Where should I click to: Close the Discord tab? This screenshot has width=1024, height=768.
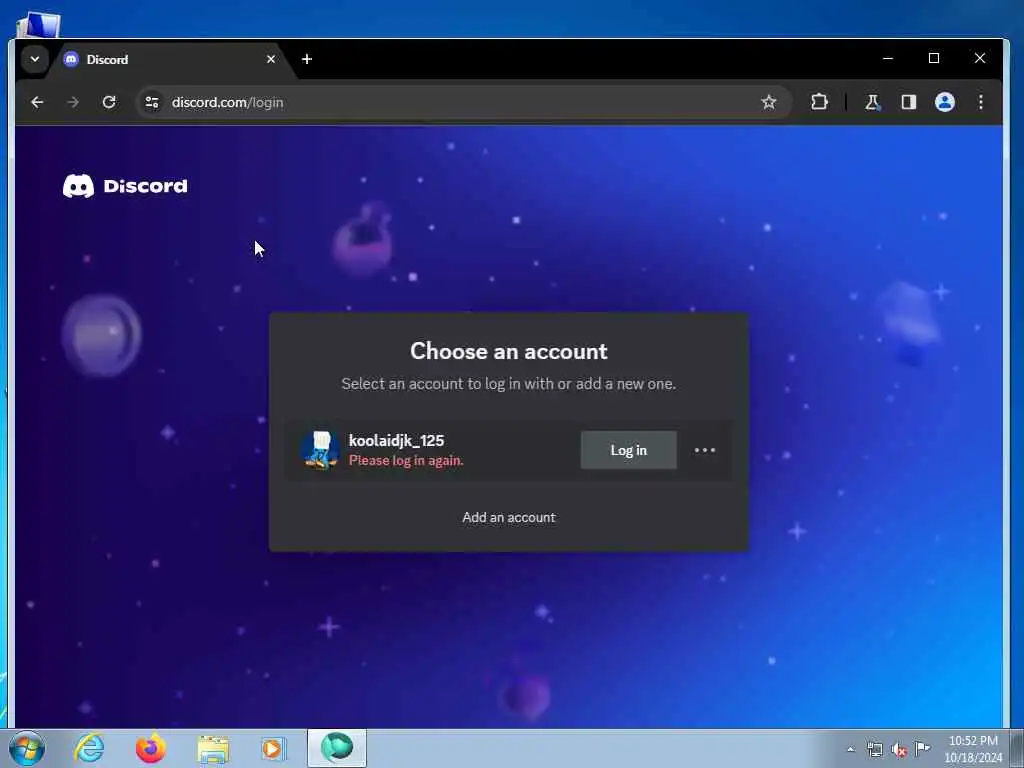[270, 59]
